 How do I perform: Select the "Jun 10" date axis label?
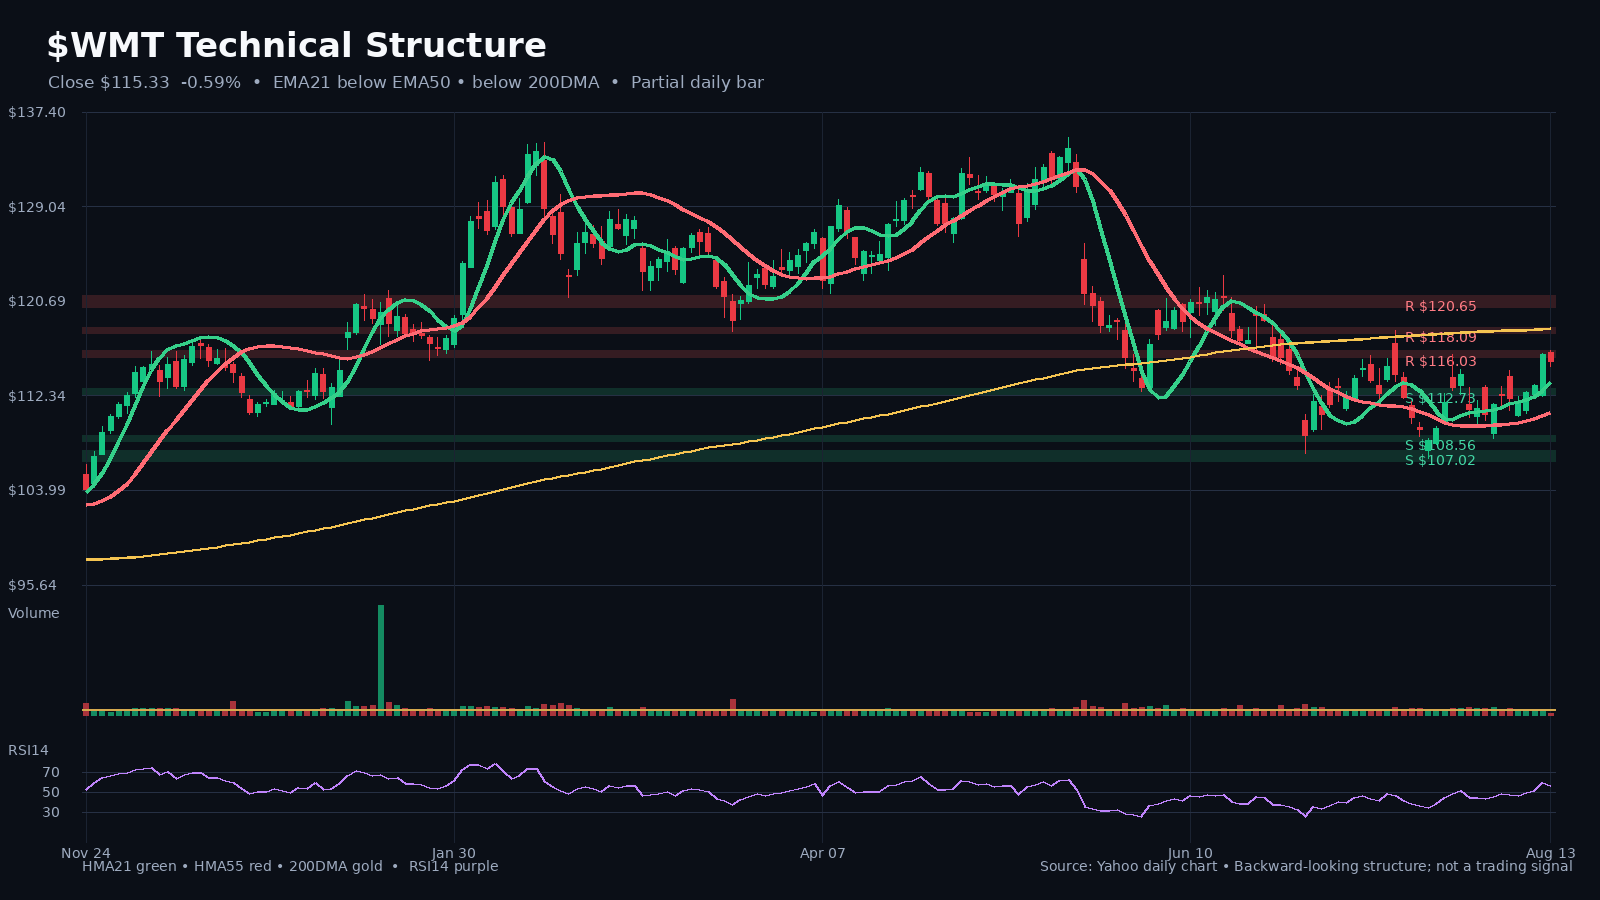click(1190, 853)
